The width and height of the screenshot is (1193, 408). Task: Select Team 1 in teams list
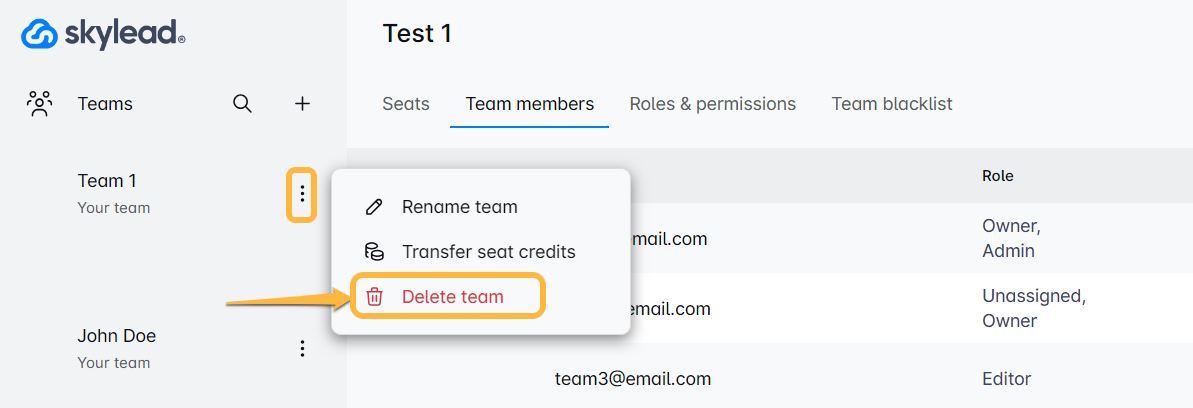coord(107,181)
